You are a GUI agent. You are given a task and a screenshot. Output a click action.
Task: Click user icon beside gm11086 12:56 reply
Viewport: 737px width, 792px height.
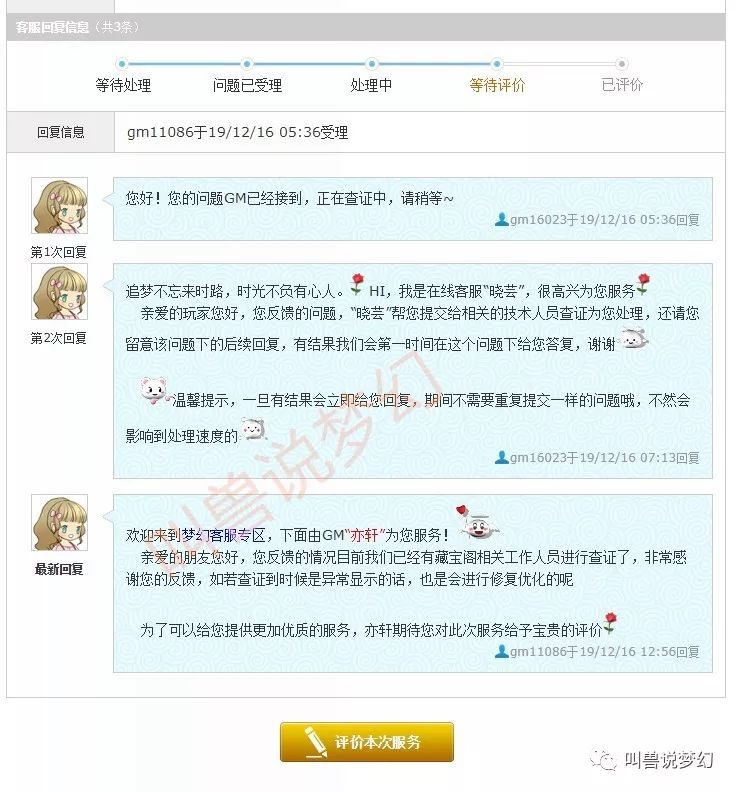(x=501, y=651)
